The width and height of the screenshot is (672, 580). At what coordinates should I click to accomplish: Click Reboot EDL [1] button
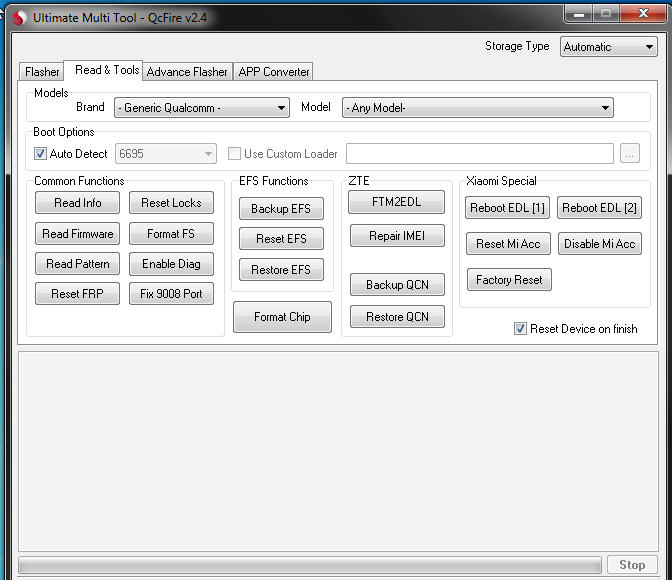coord(507,208)
